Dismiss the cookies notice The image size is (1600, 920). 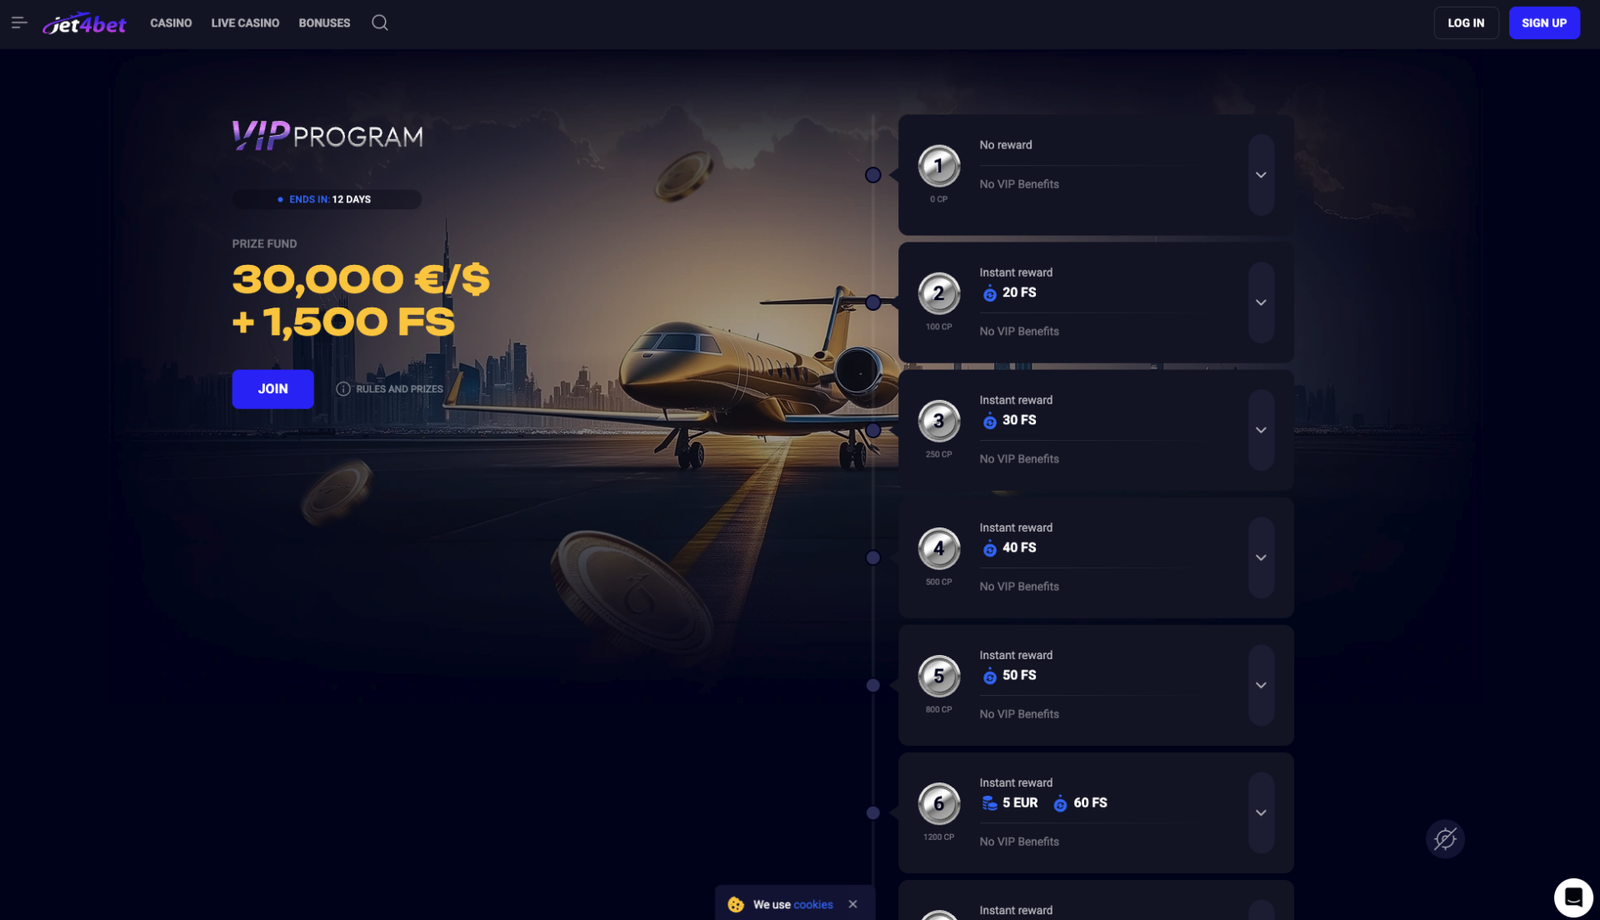[853, 904]
